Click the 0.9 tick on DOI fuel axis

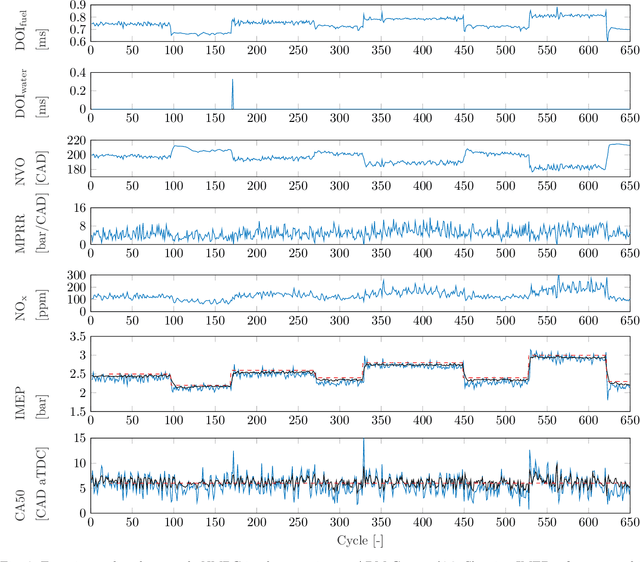pyautogui.click(x=78, y=5)
